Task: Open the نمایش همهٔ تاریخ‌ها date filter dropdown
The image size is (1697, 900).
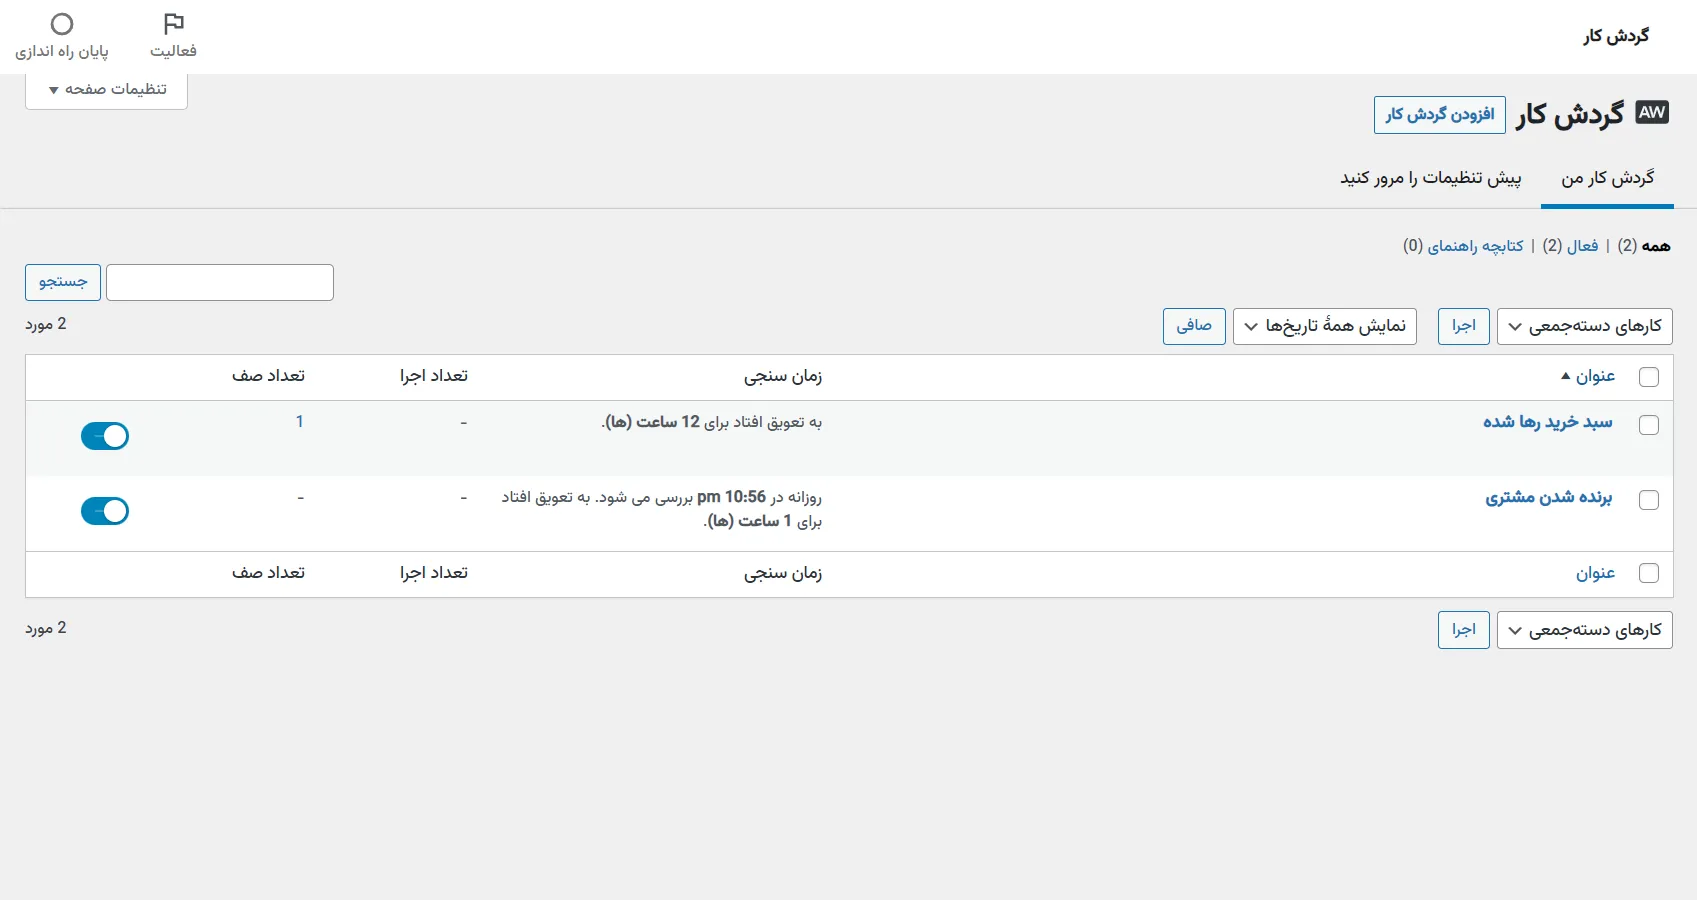Action: [1324, 326]
